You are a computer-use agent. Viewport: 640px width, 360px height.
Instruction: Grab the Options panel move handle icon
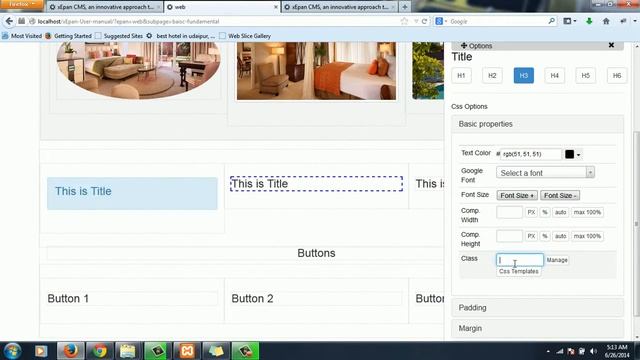(464, 45)
